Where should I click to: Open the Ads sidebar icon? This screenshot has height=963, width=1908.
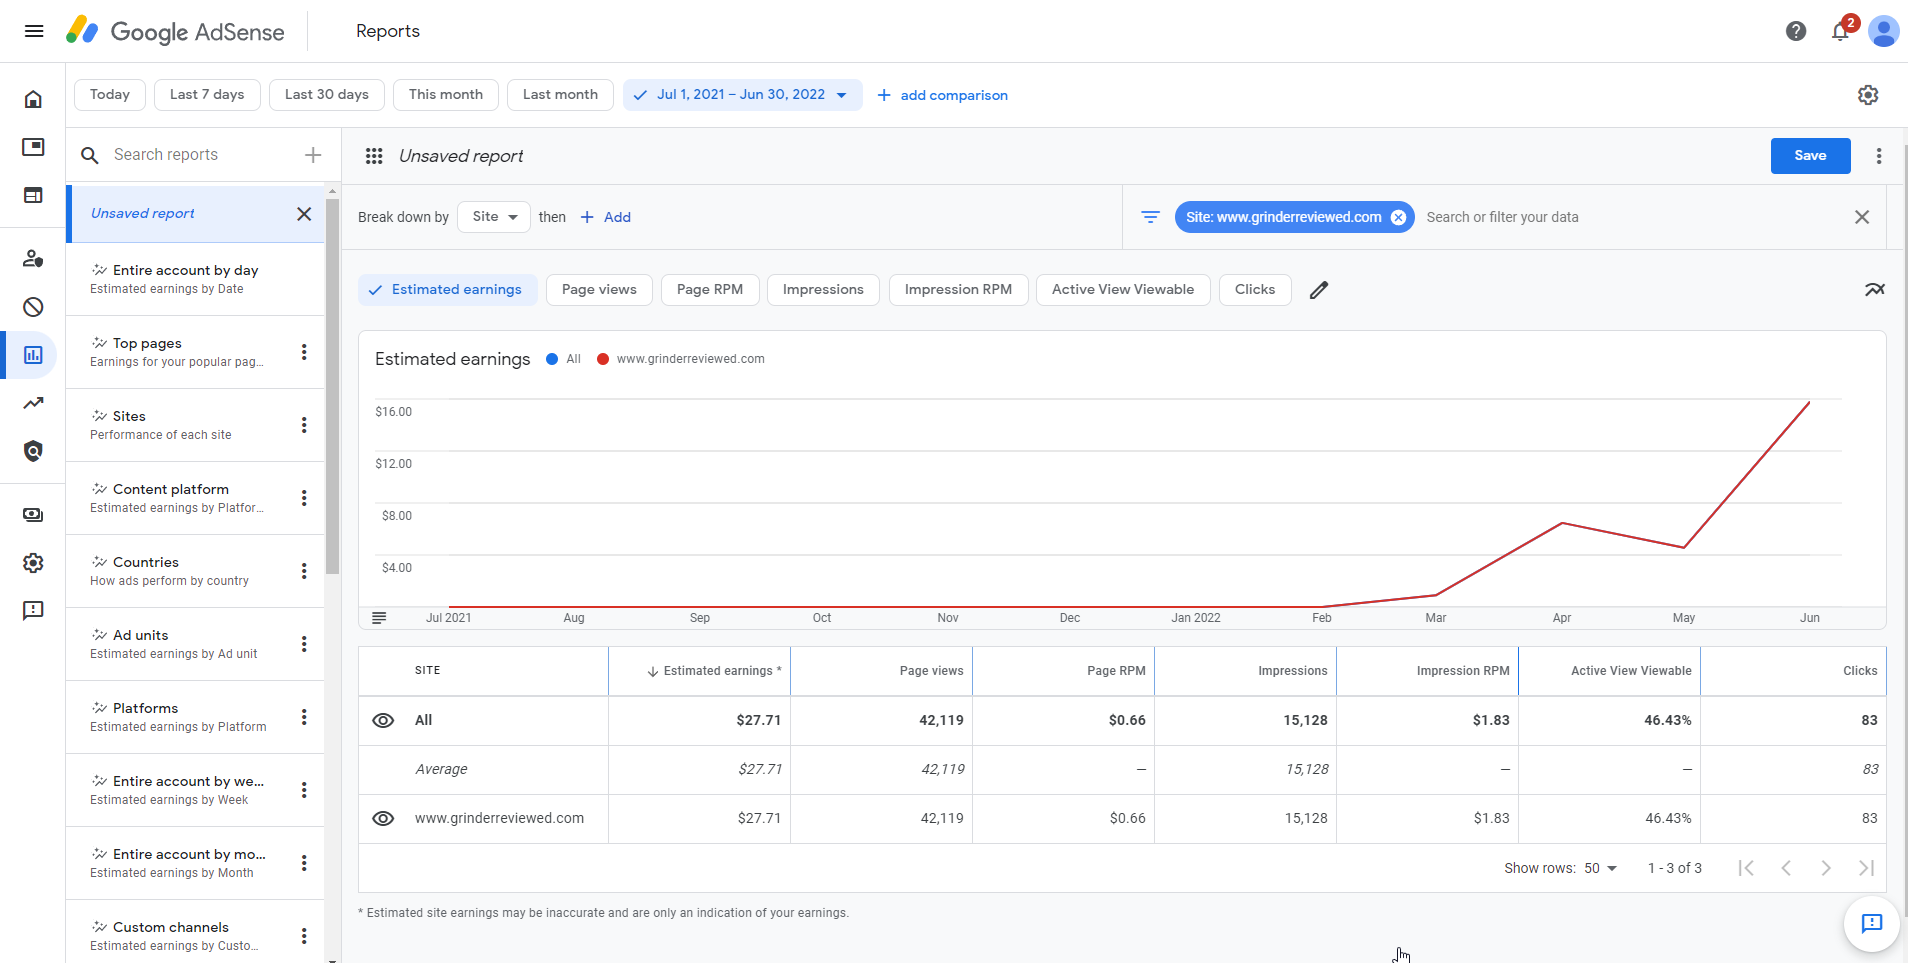33,147
